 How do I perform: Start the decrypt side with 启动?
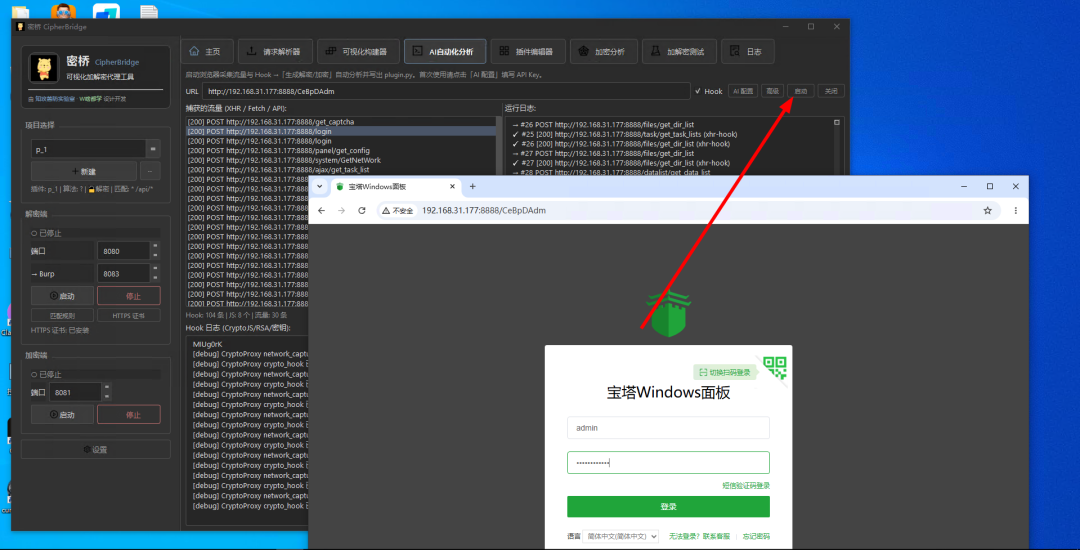click(62, 296)
